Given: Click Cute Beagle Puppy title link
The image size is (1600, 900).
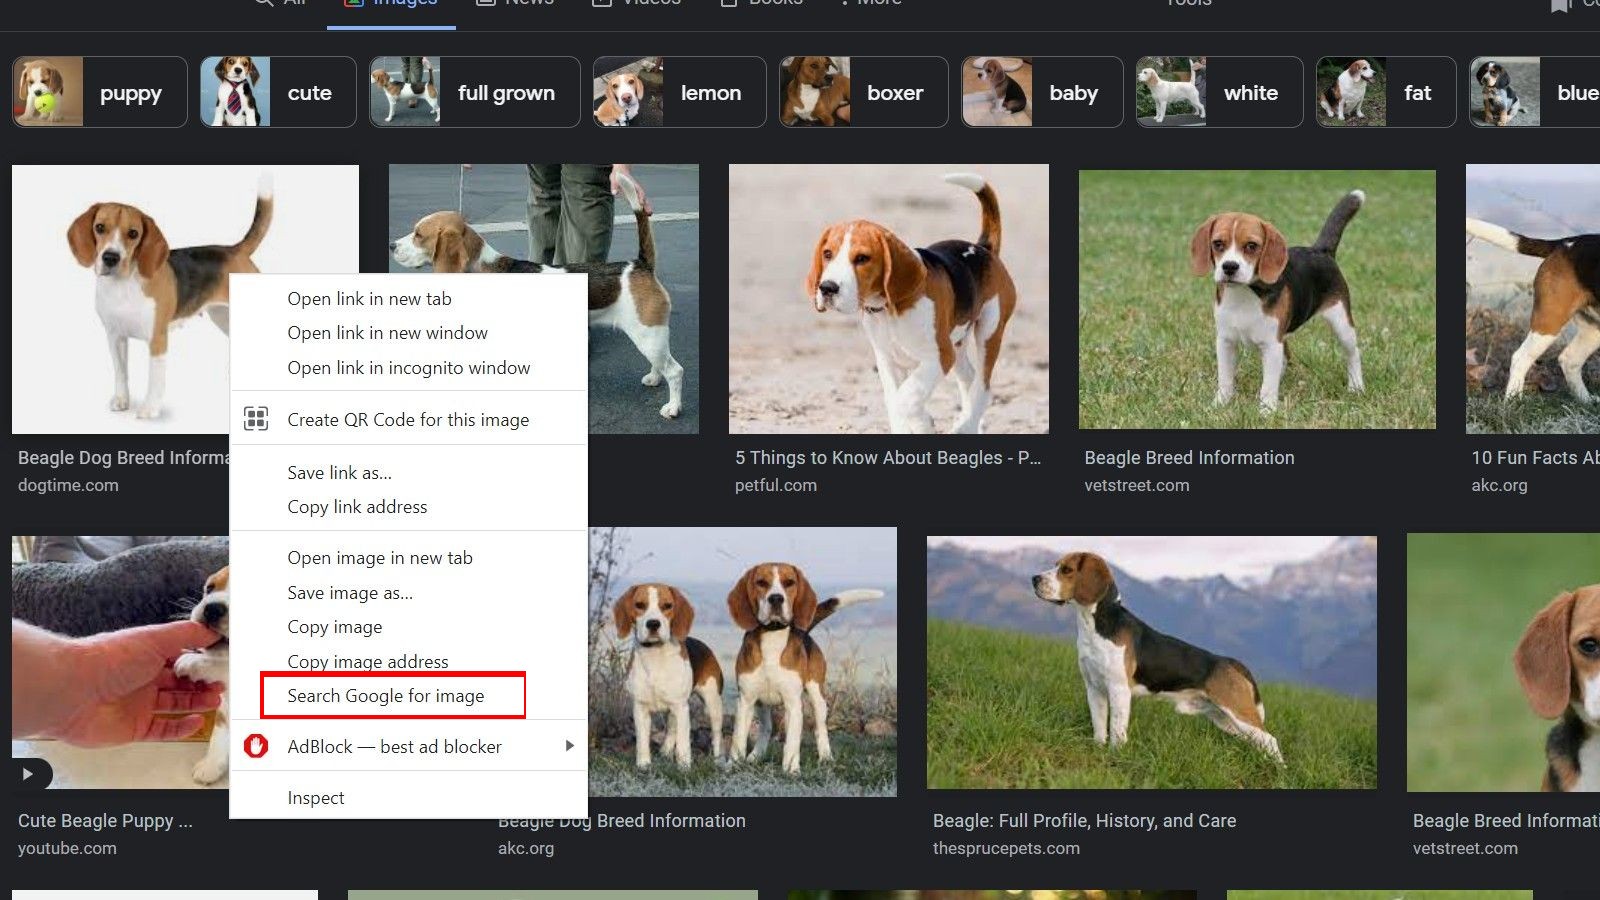Looking at the screenshot, I should pyautogui.click(x=105, y=820).
